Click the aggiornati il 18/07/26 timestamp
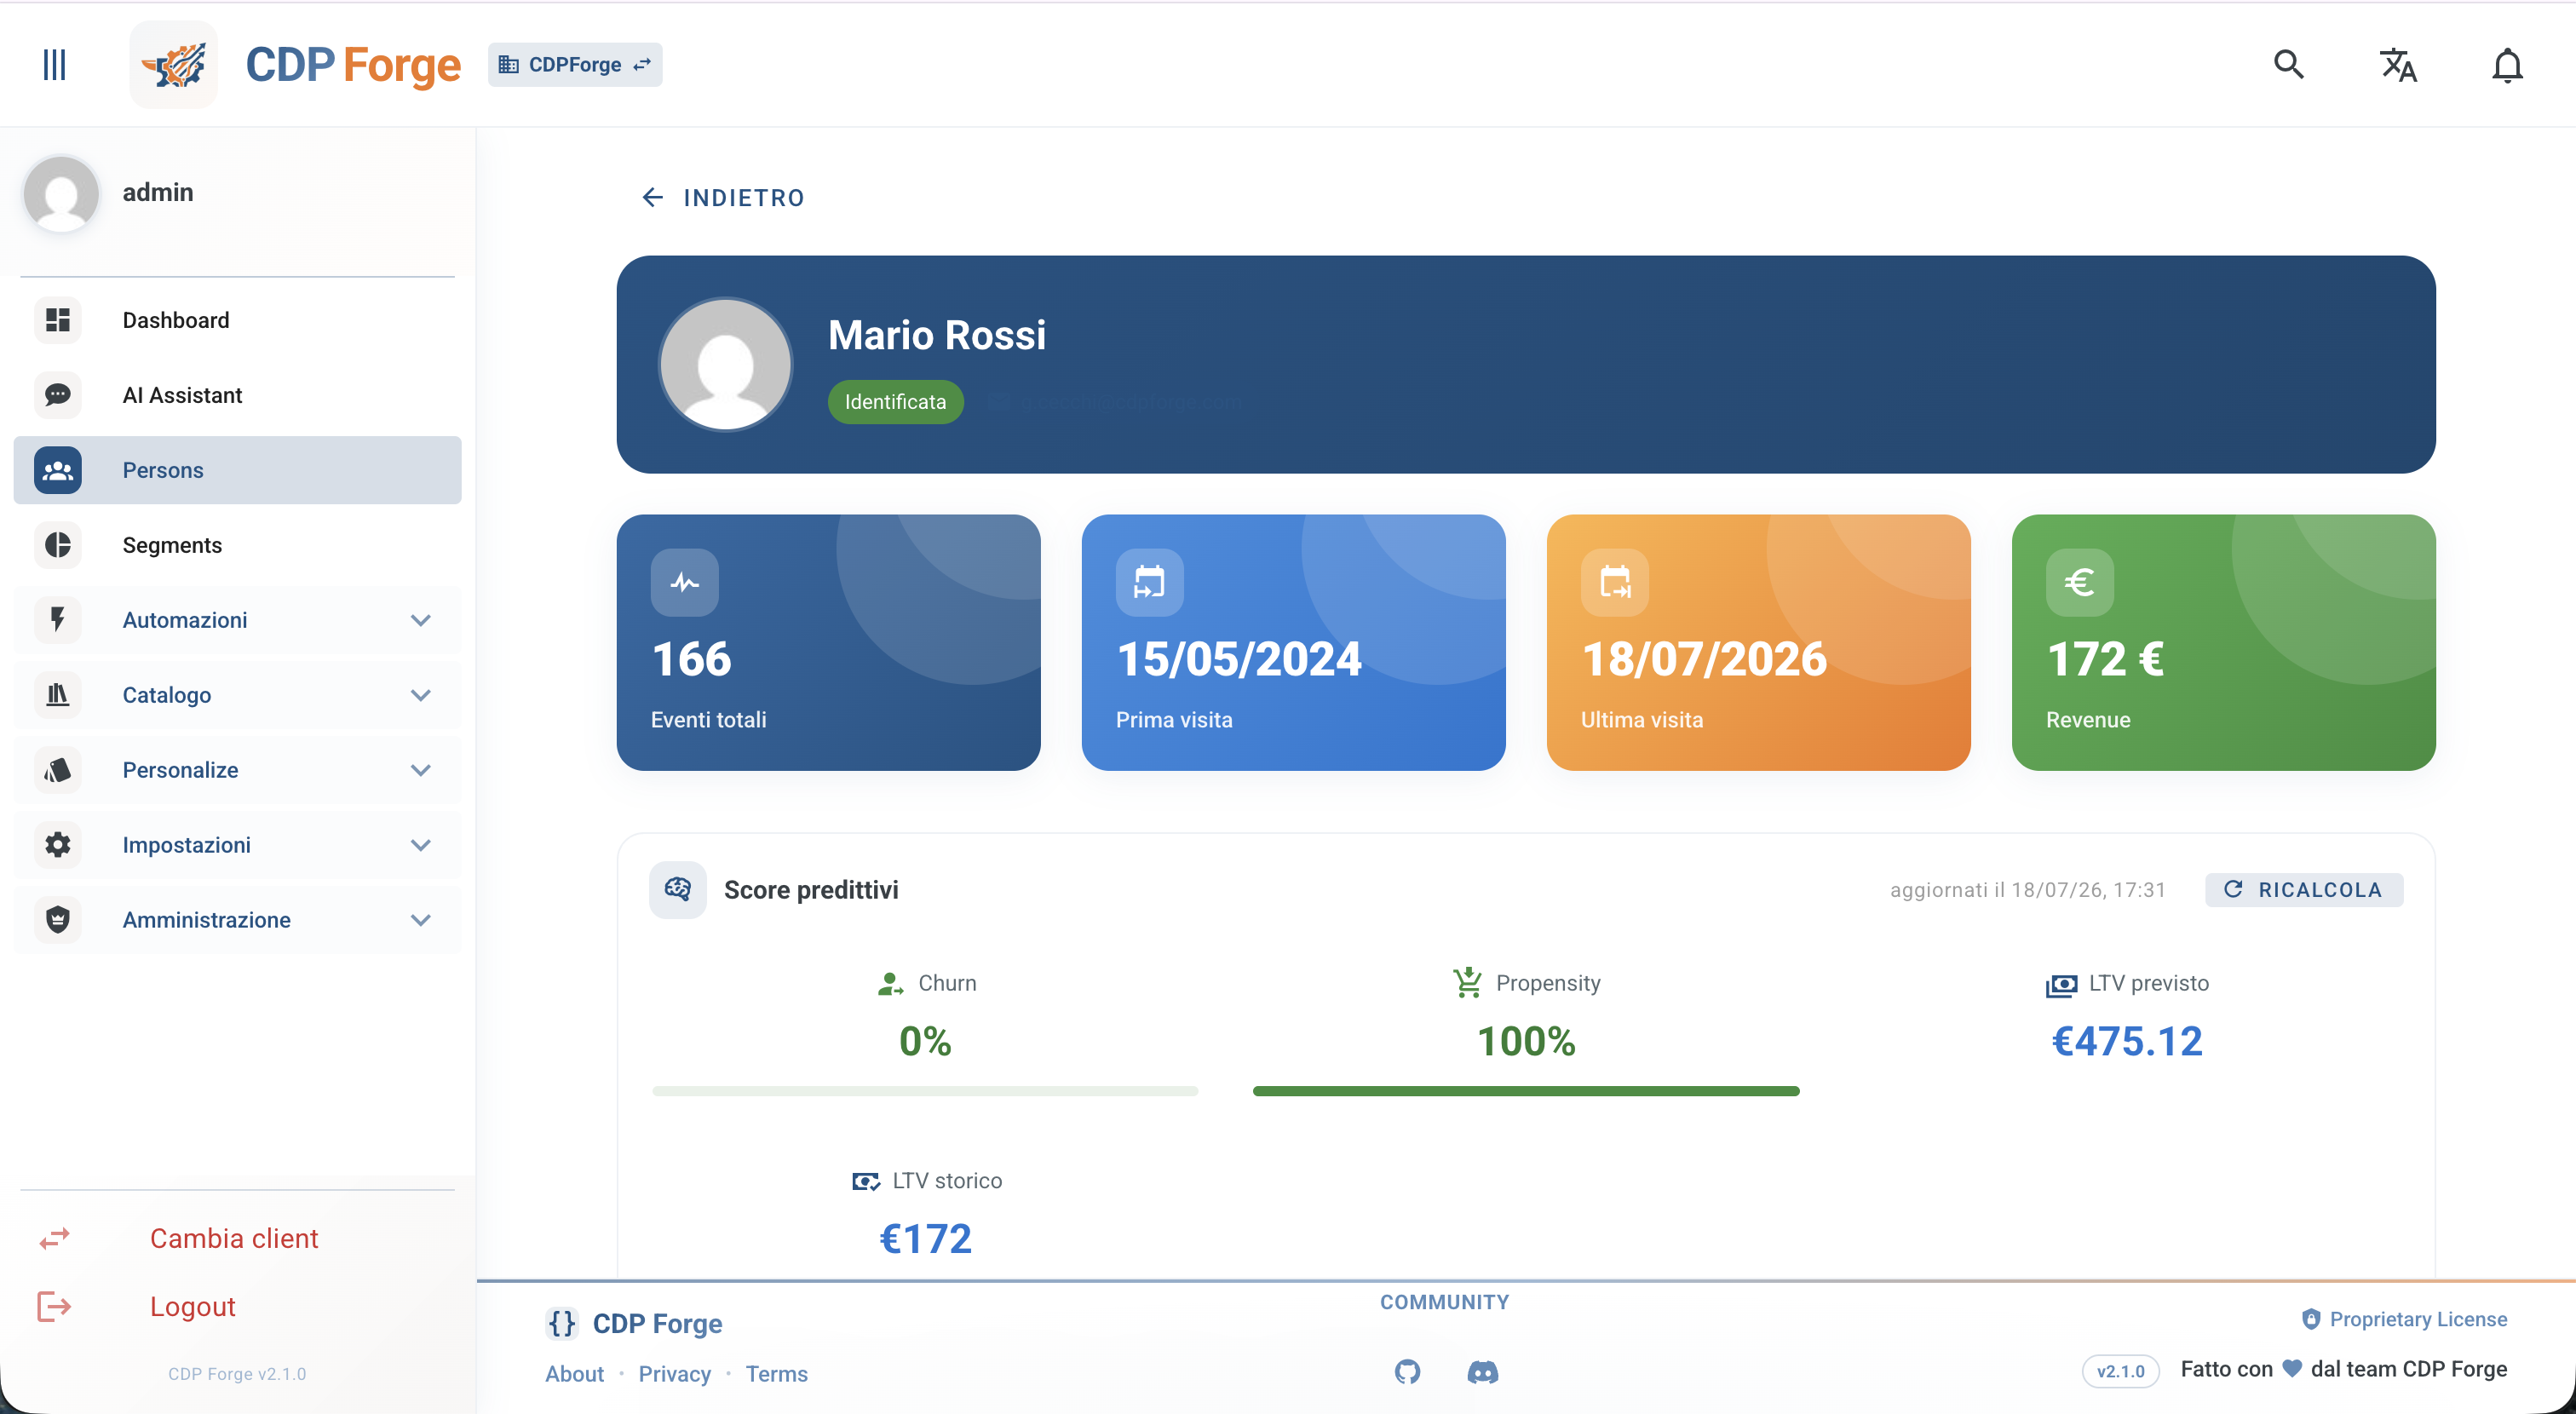The image size is (2576, 1414). pos(2027,890)
